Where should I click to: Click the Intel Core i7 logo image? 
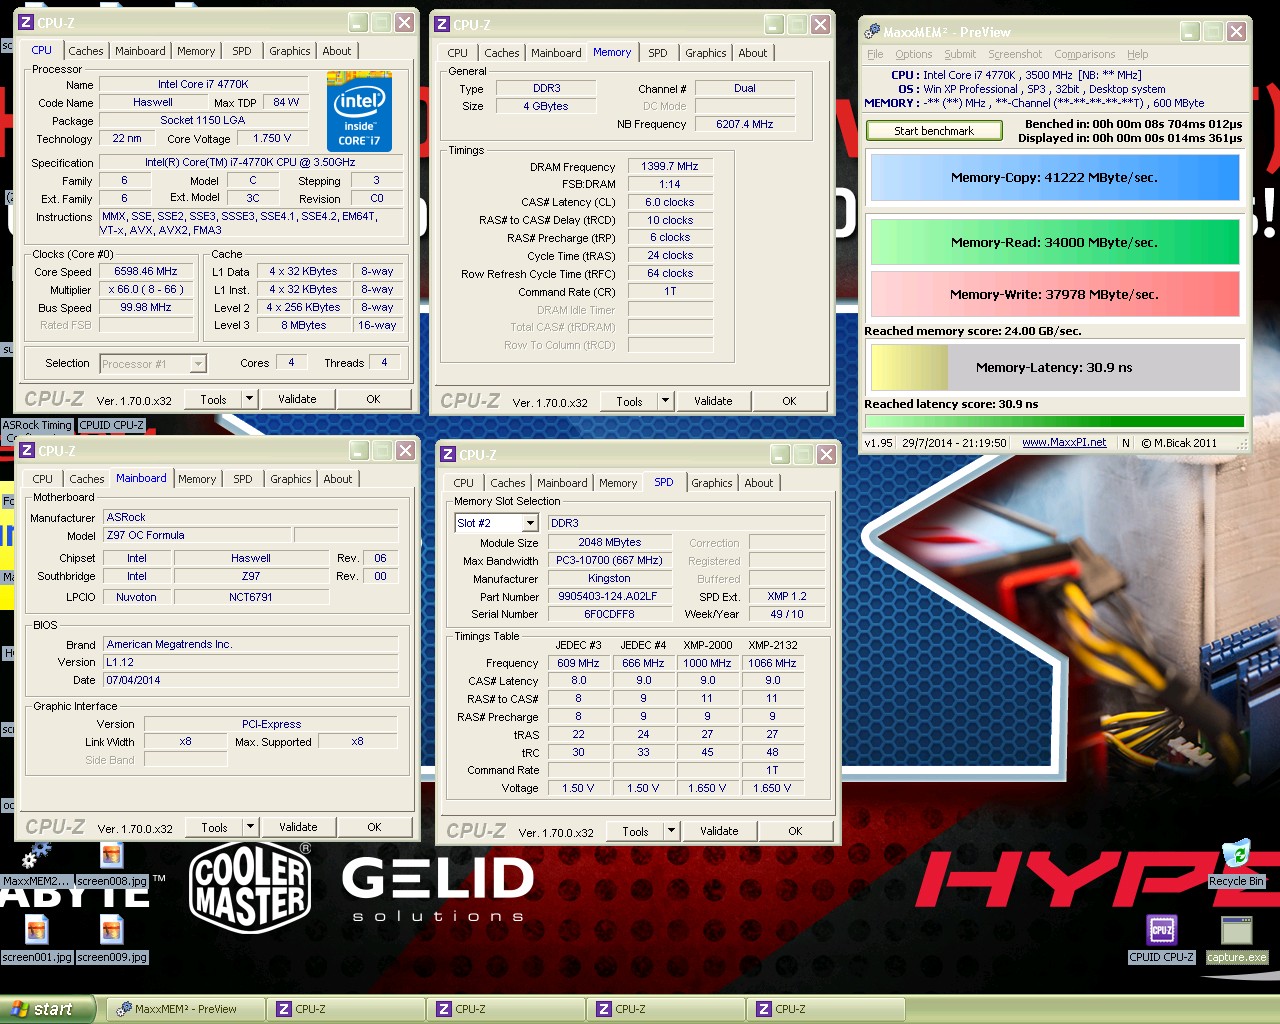coord(359,111)
